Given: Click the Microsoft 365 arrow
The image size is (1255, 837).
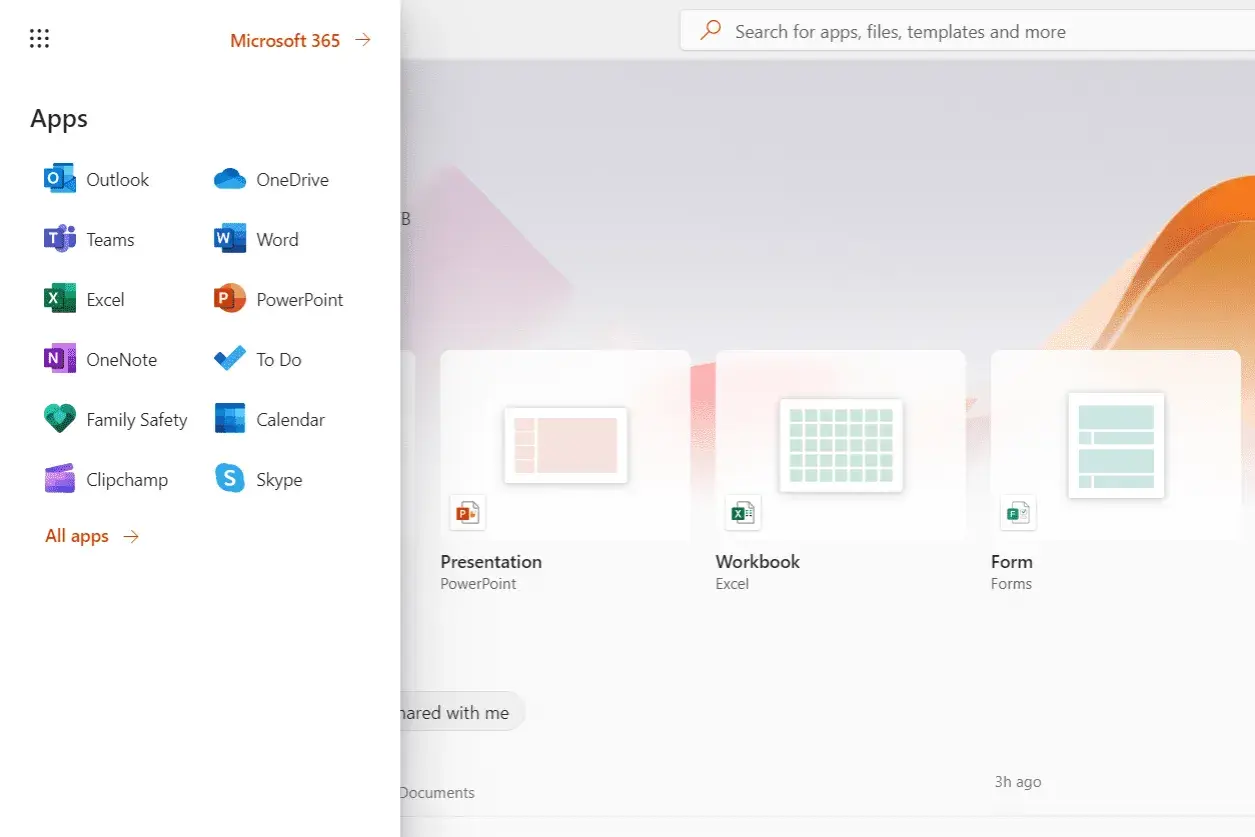Looking at the screenshot, I should point(363,40).
